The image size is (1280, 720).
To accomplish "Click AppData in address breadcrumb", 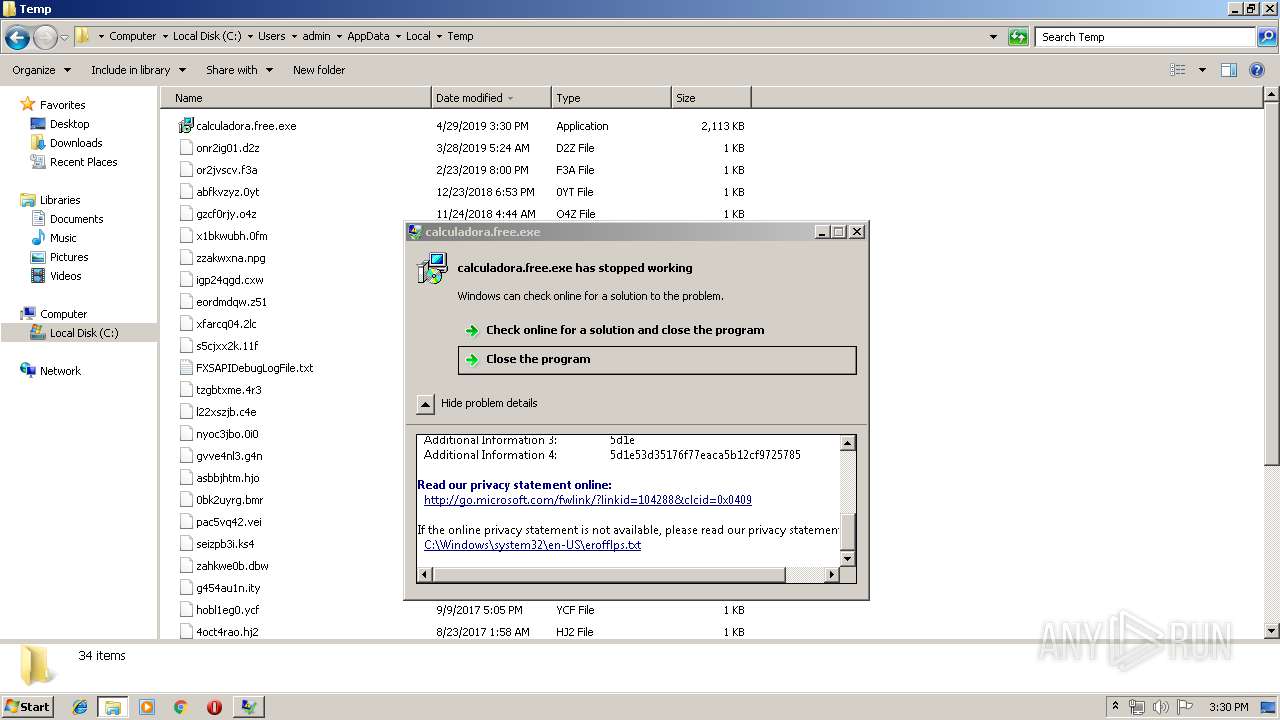I will click(368, 36).
